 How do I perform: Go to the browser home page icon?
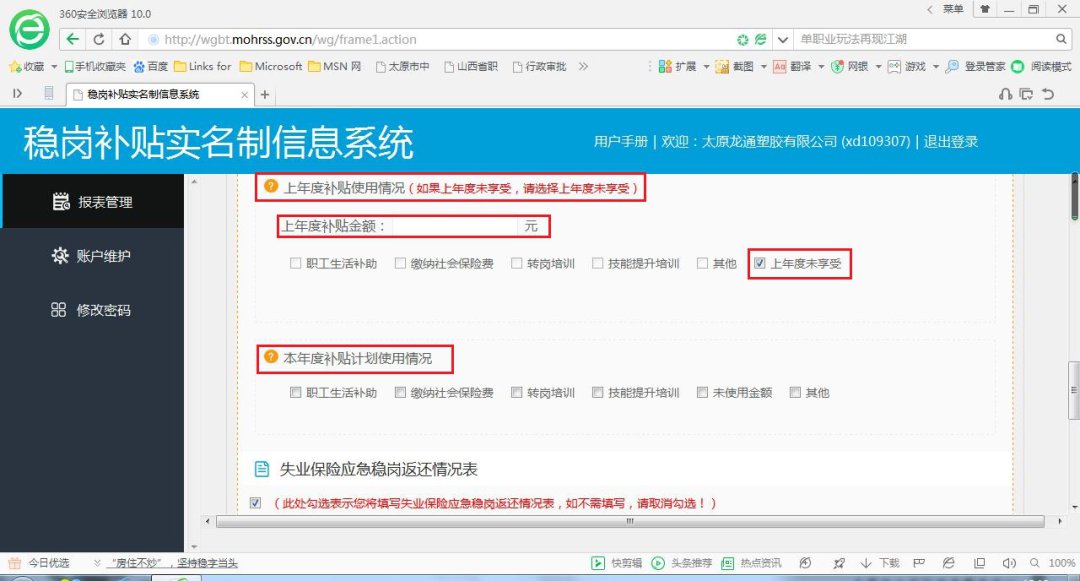(125, 39)
